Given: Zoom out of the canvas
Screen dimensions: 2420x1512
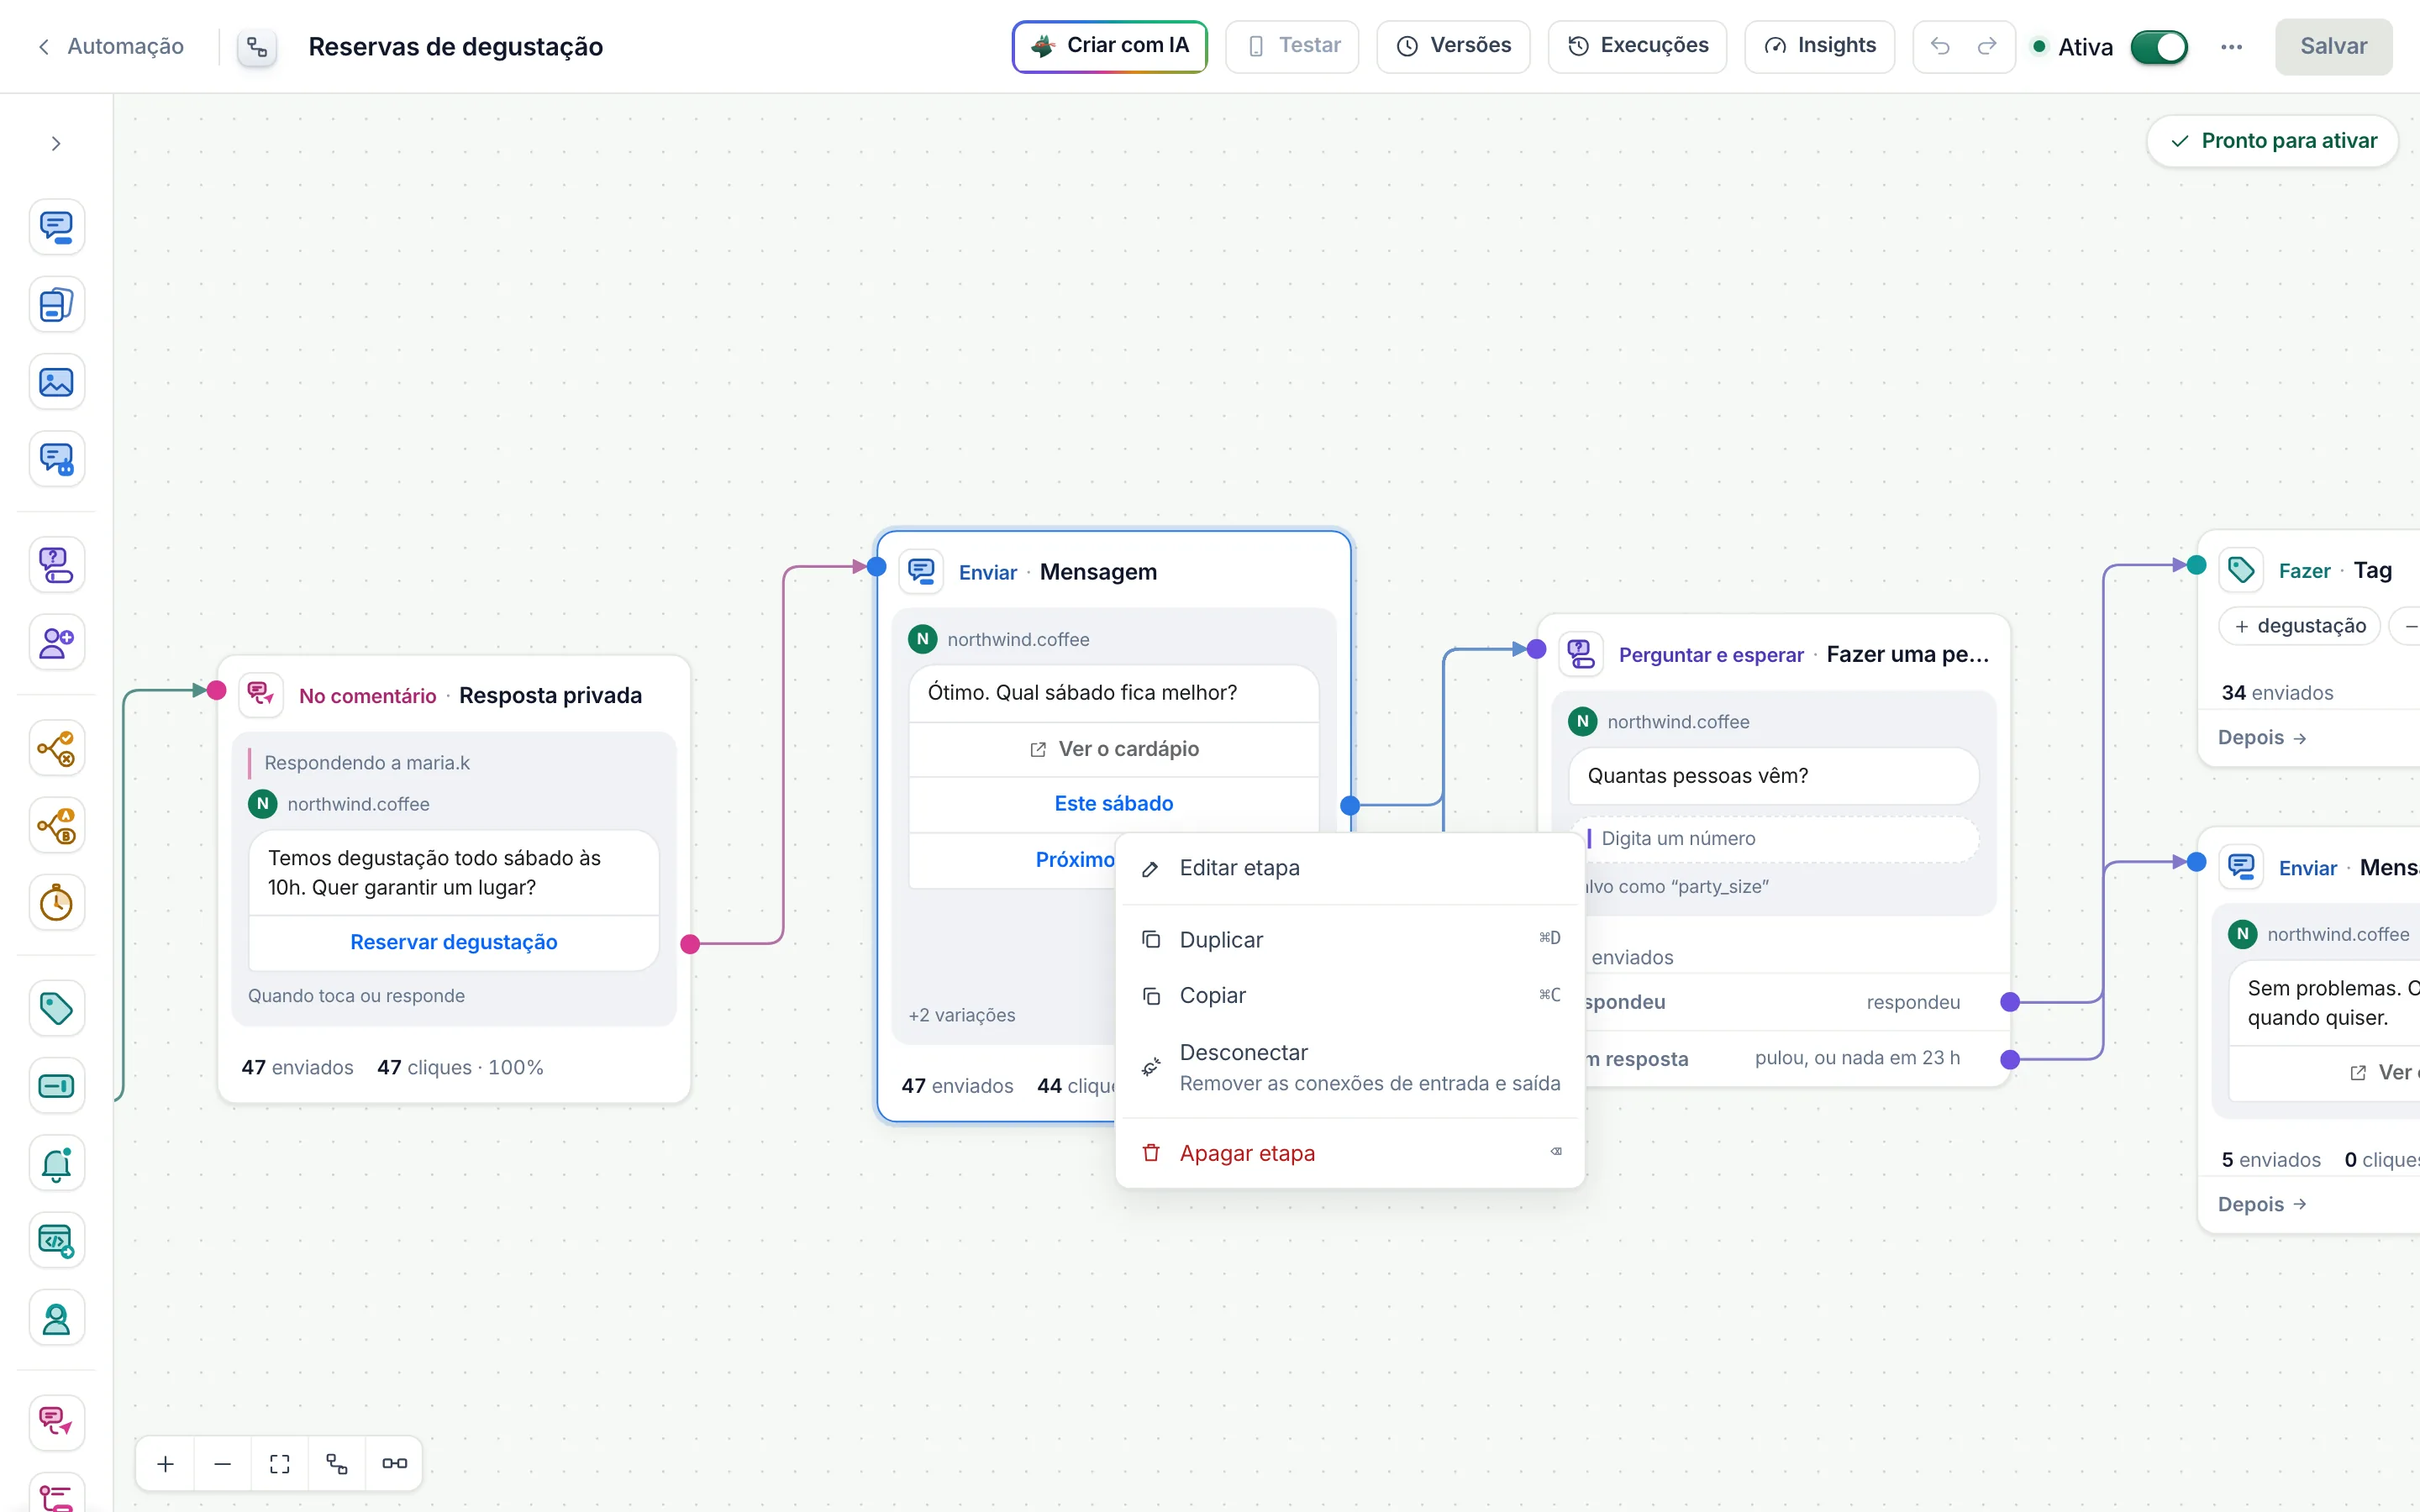Looking at the screenshot, I should tap(223, 1464).
